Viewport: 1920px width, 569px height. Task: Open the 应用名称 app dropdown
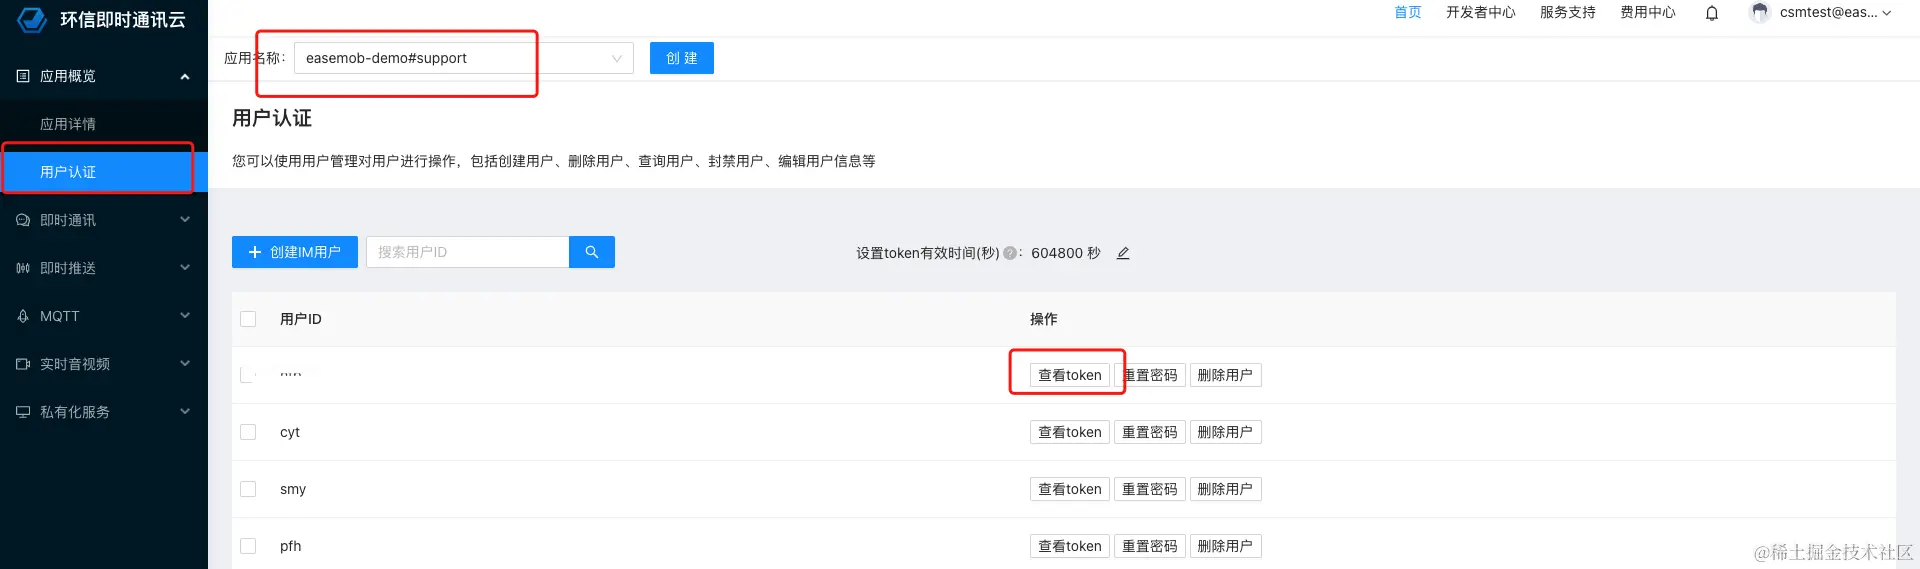(x=464, y=58)
